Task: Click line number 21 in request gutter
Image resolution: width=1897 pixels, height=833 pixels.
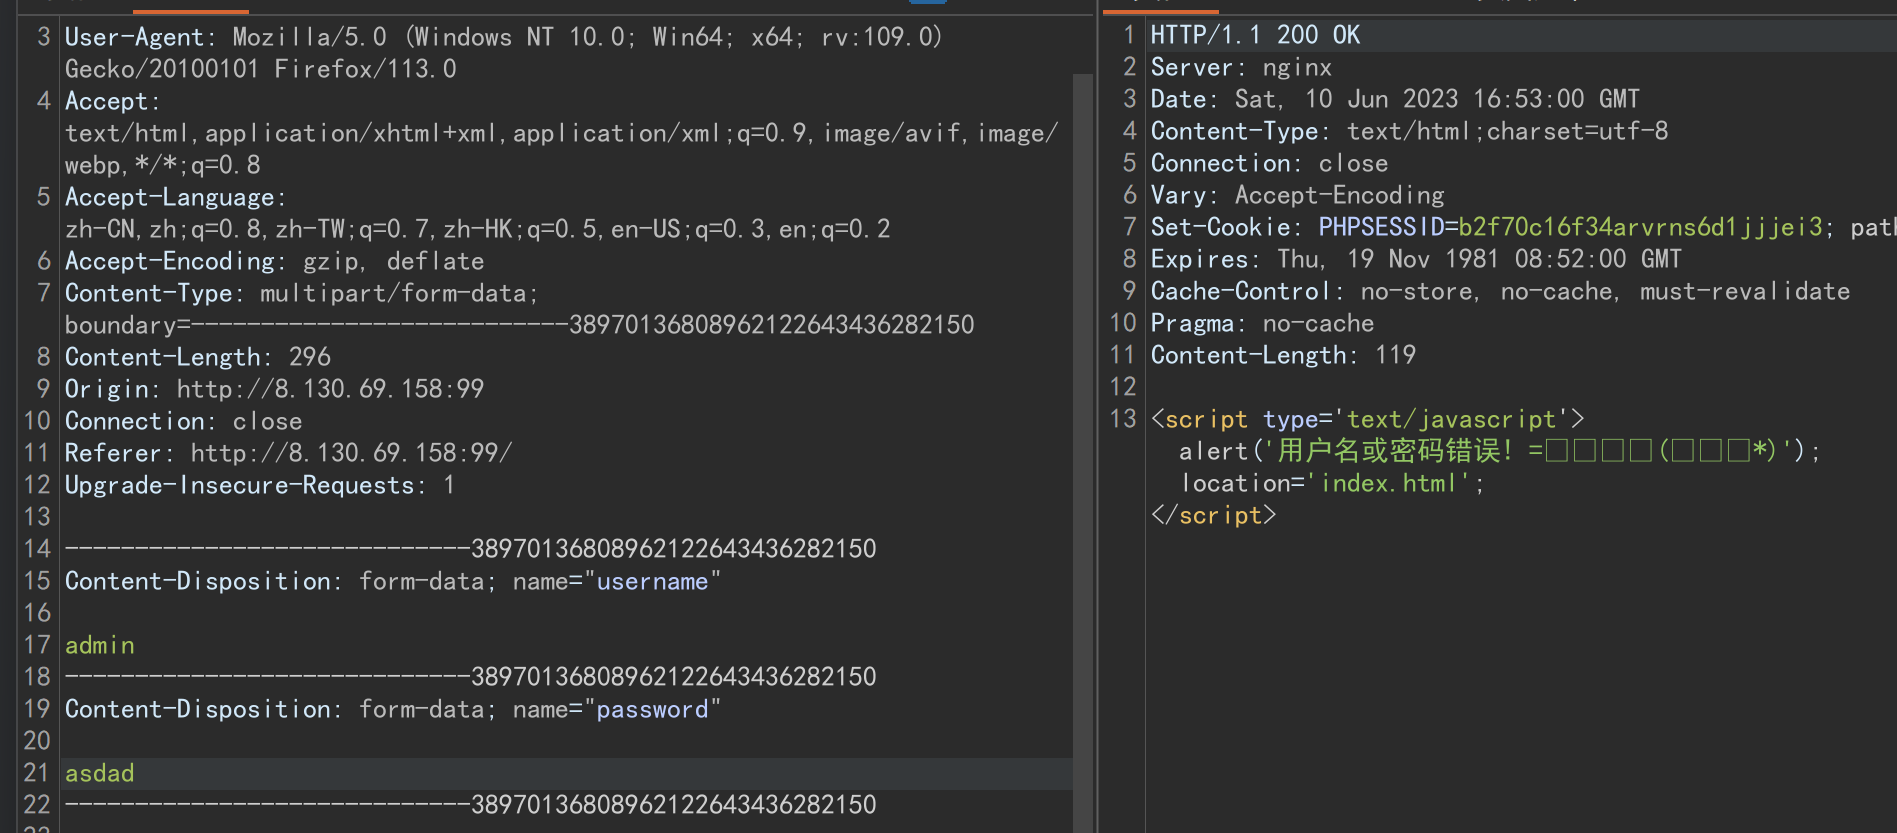Action: point(37,773)
